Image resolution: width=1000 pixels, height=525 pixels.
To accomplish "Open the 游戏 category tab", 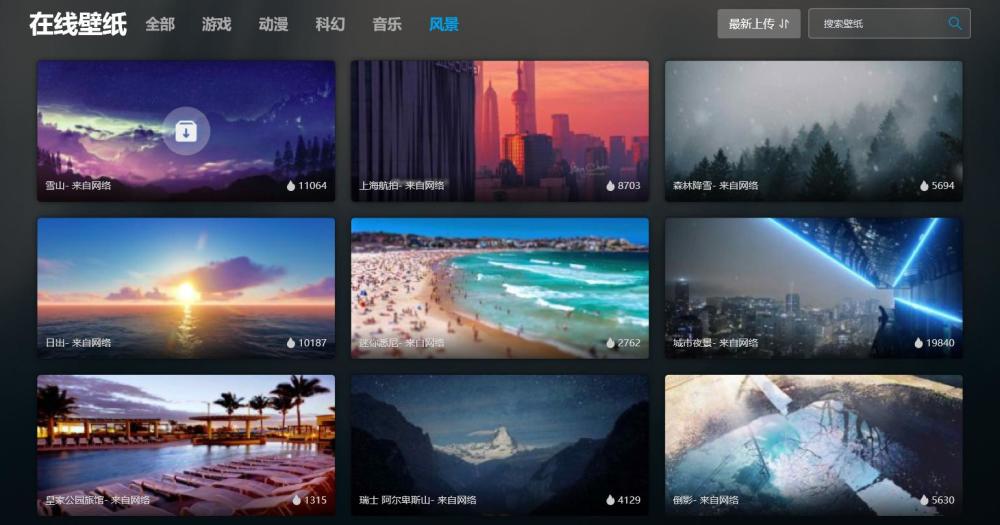I will pos(216,24).
